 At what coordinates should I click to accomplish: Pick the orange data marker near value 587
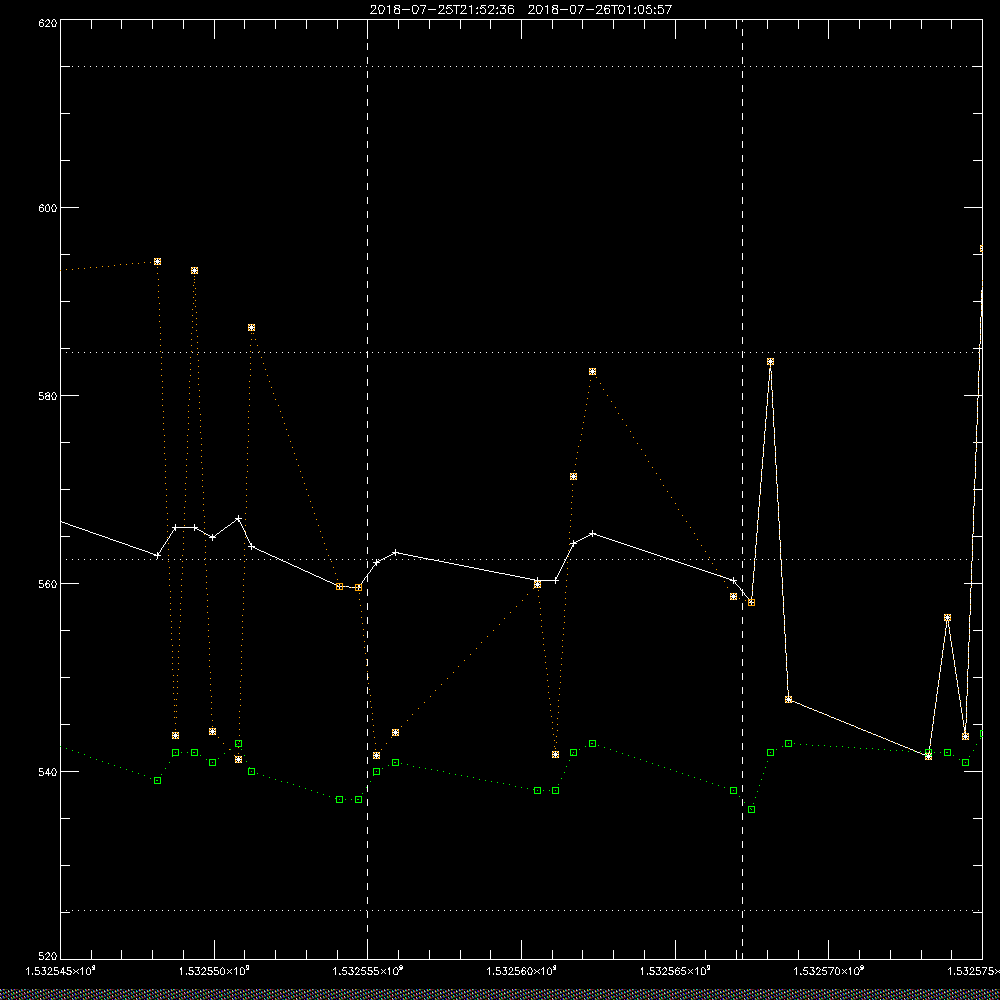(x=251, y=327)
